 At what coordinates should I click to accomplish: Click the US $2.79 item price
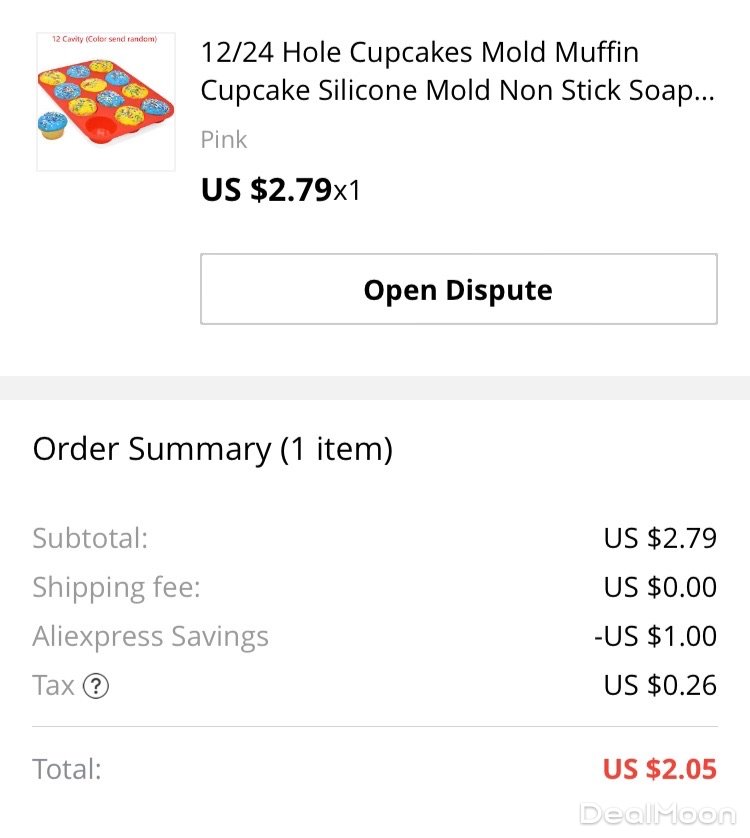click(266, 189)
